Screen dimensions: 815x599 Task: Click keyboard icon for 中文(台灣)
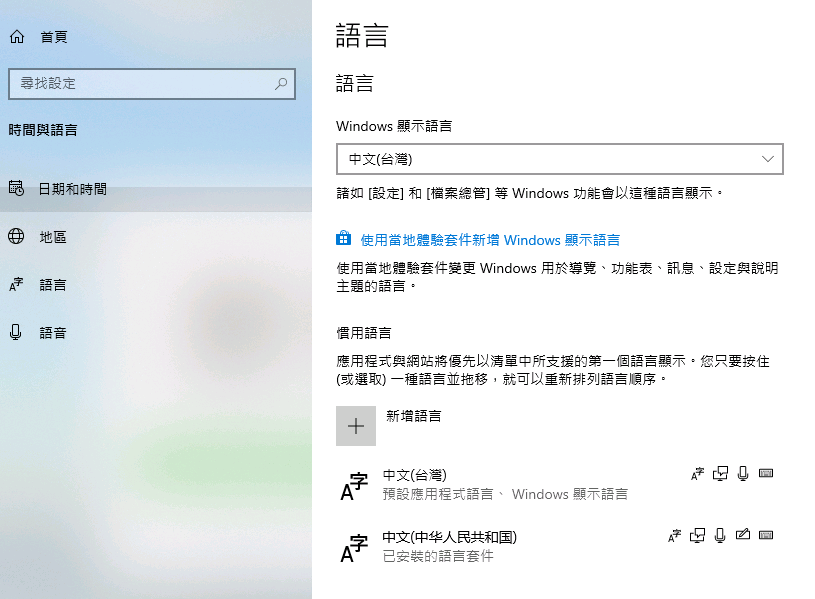point(766,473)
